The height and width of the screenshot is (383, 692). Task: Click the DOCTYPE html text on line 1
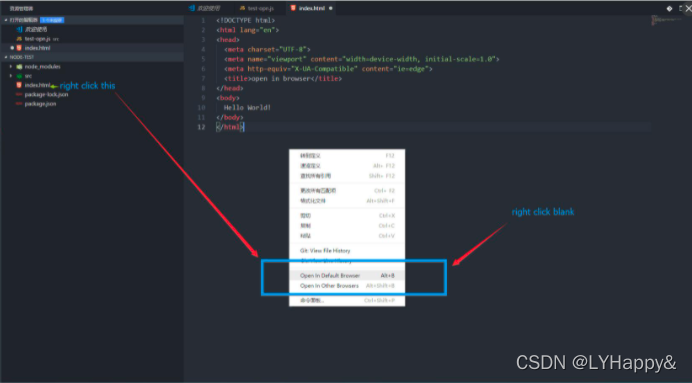pos(245,20)
